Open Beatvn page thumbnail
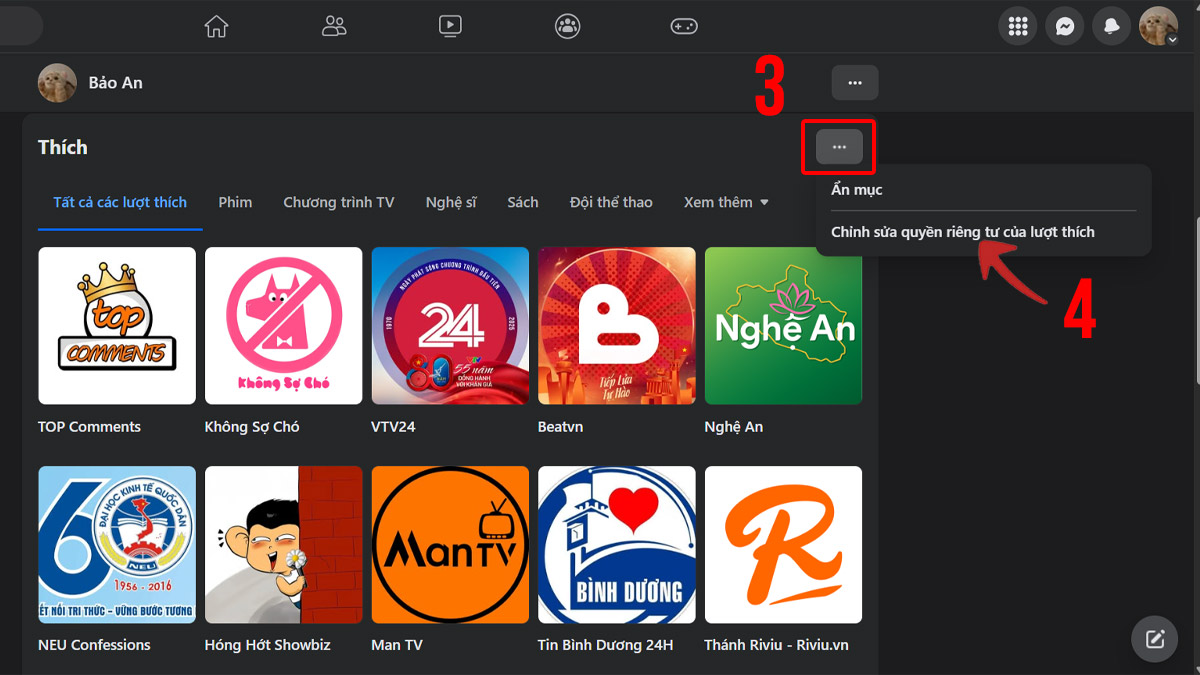The height and width of the screenshot is (675, 1200). pos(617,326)
